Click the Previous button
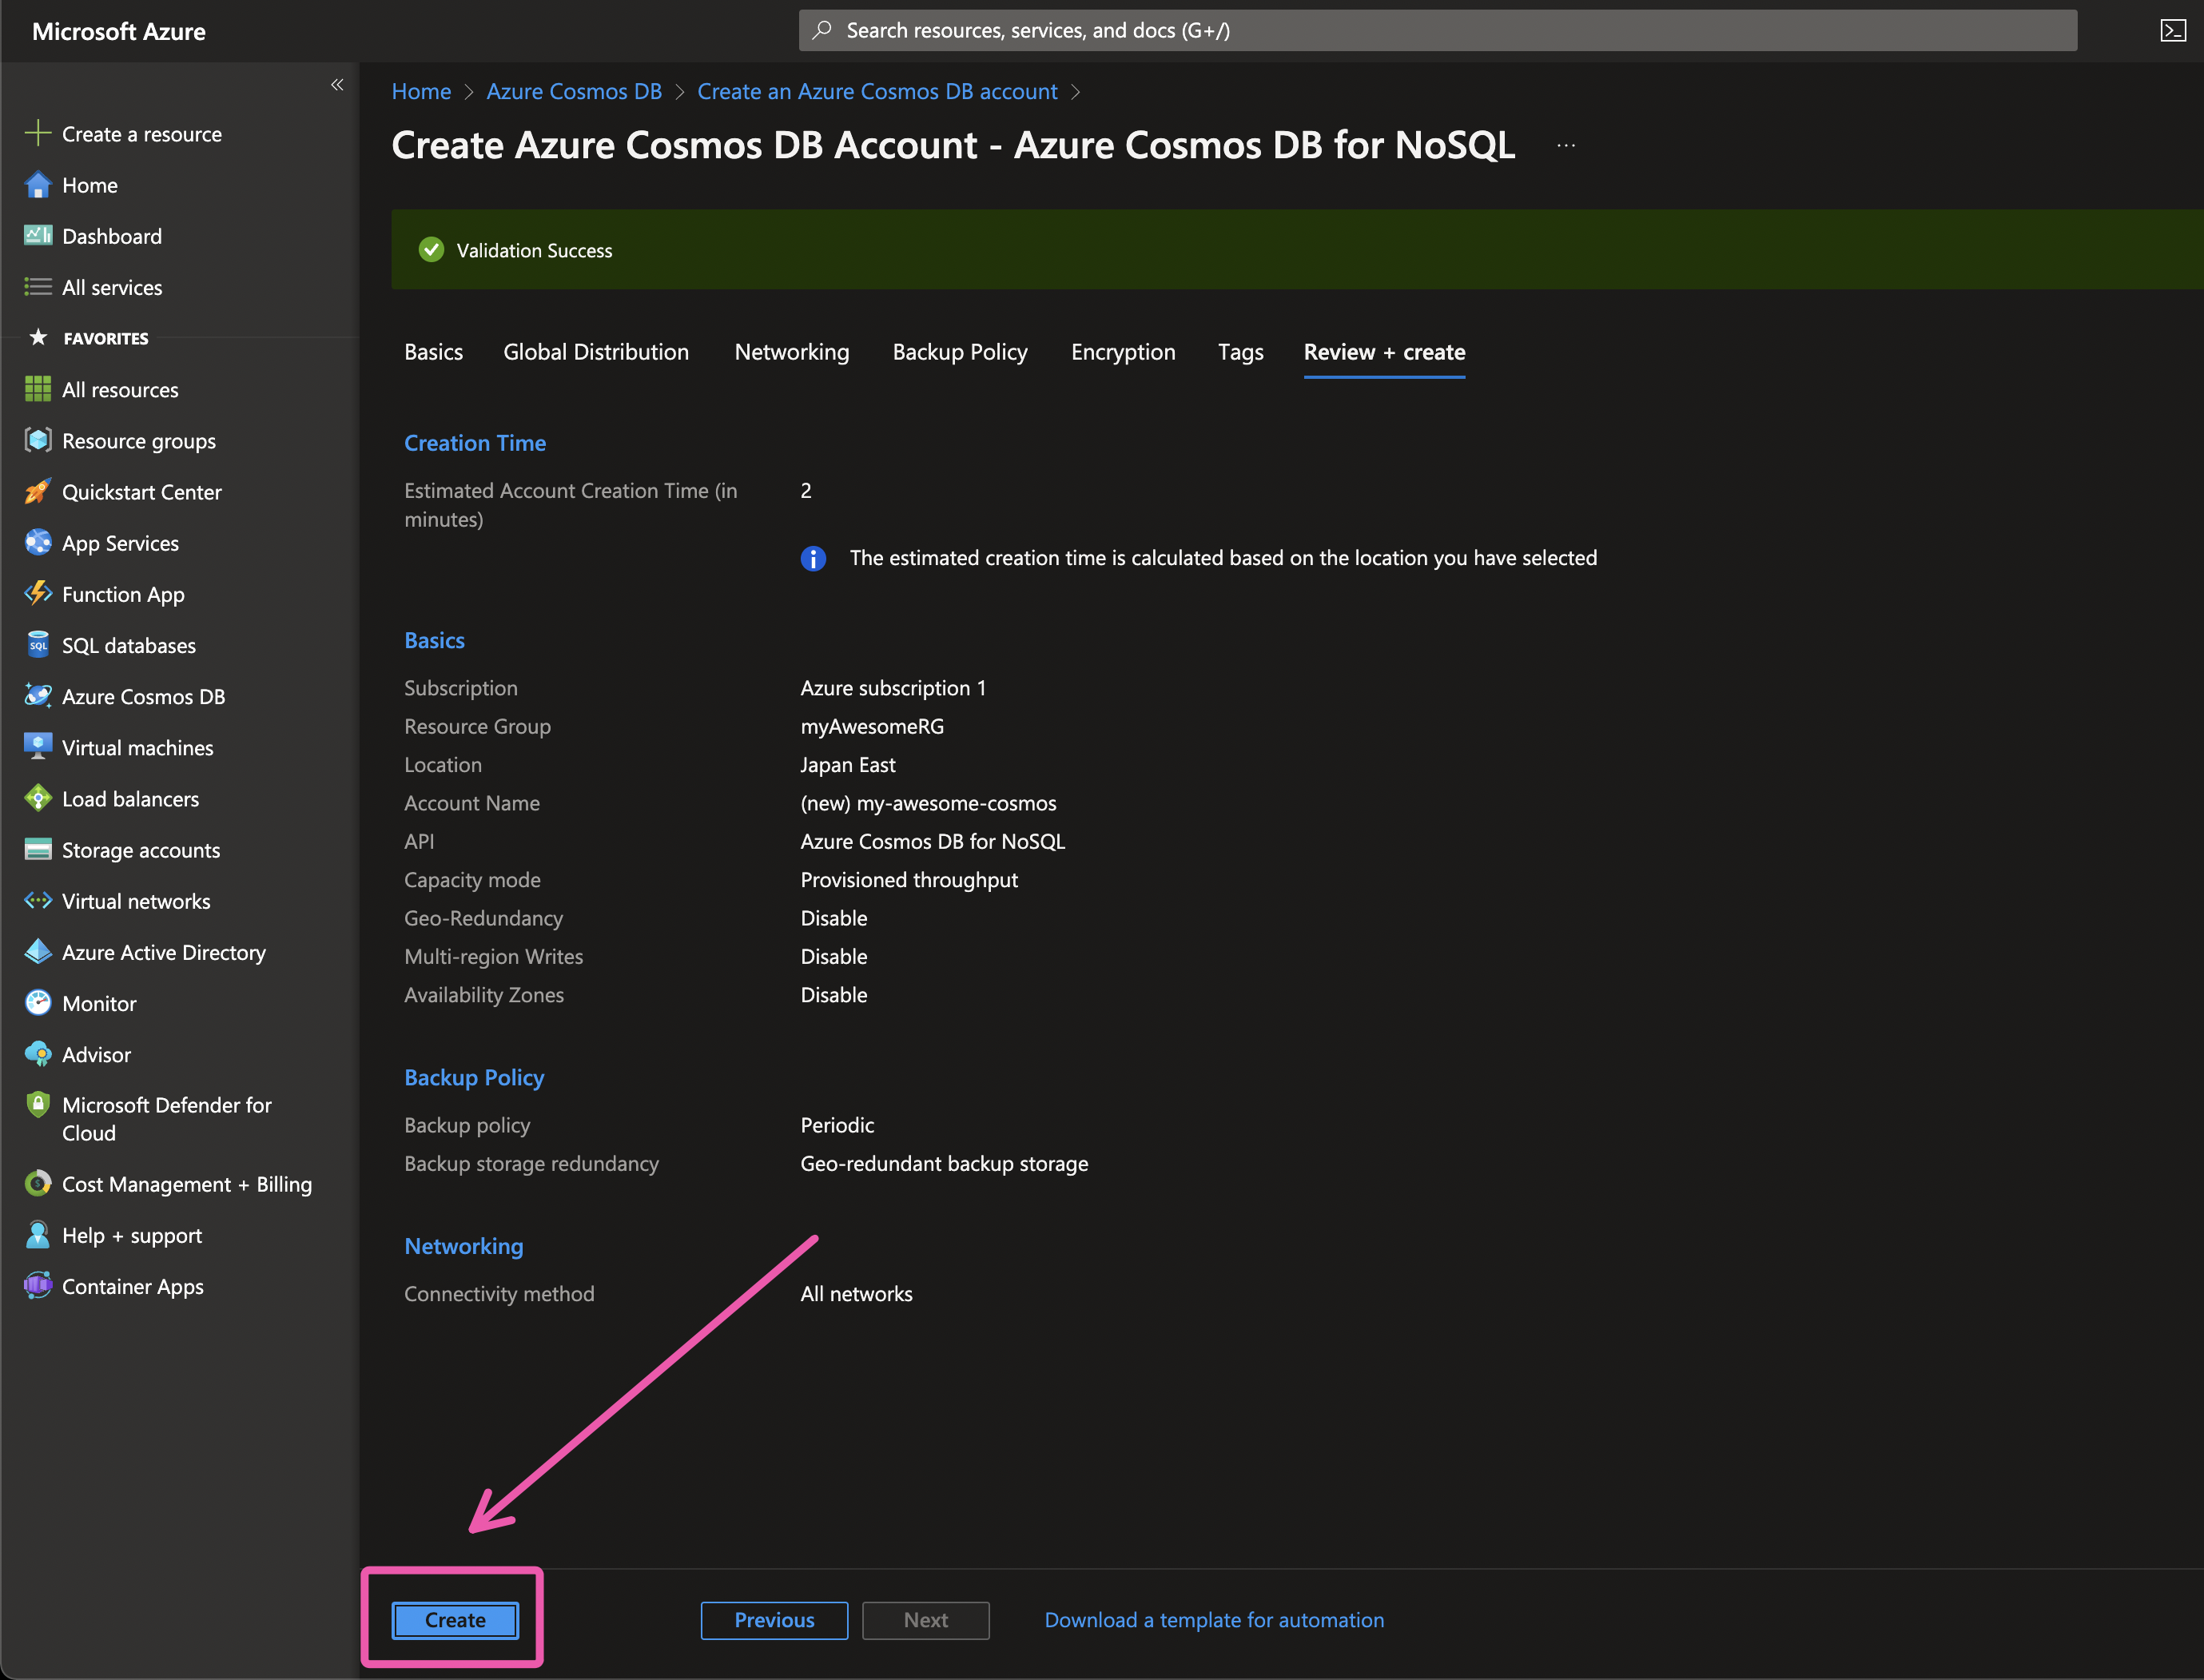 click(x=774, y=1620)
